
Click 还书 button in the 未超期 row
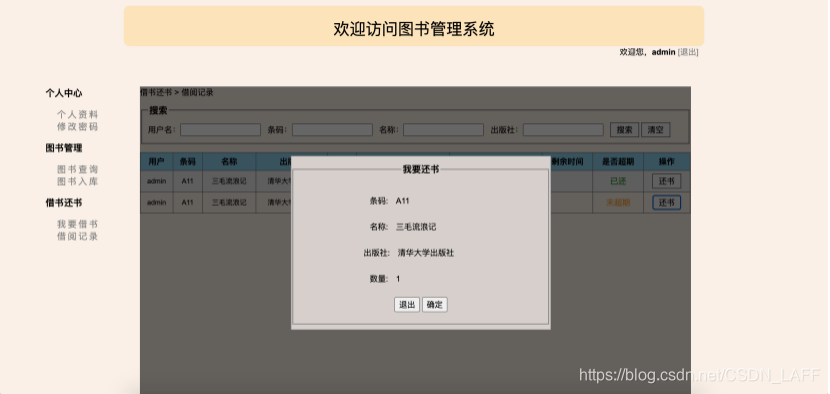(666, 202)
